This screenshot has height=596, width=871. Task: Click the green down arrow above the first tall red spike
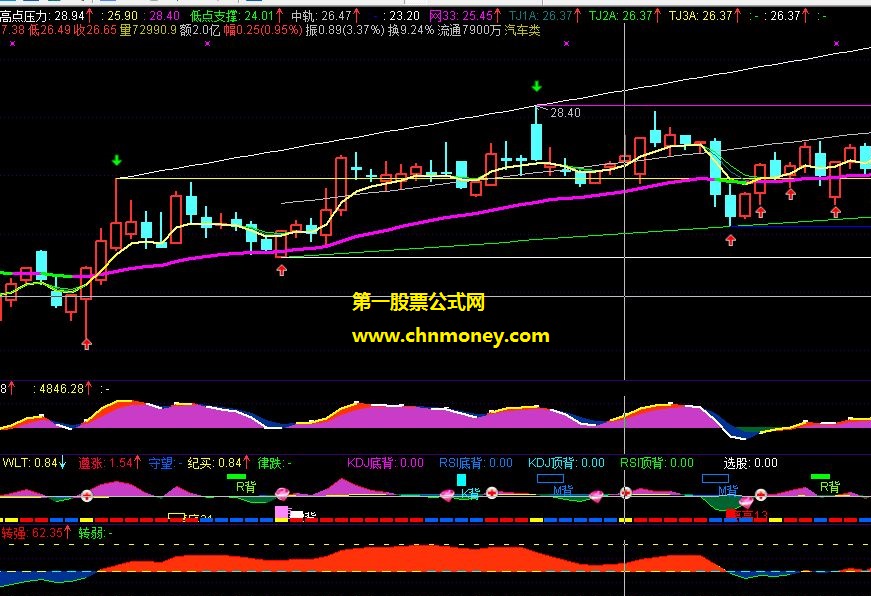pos(116,161)
